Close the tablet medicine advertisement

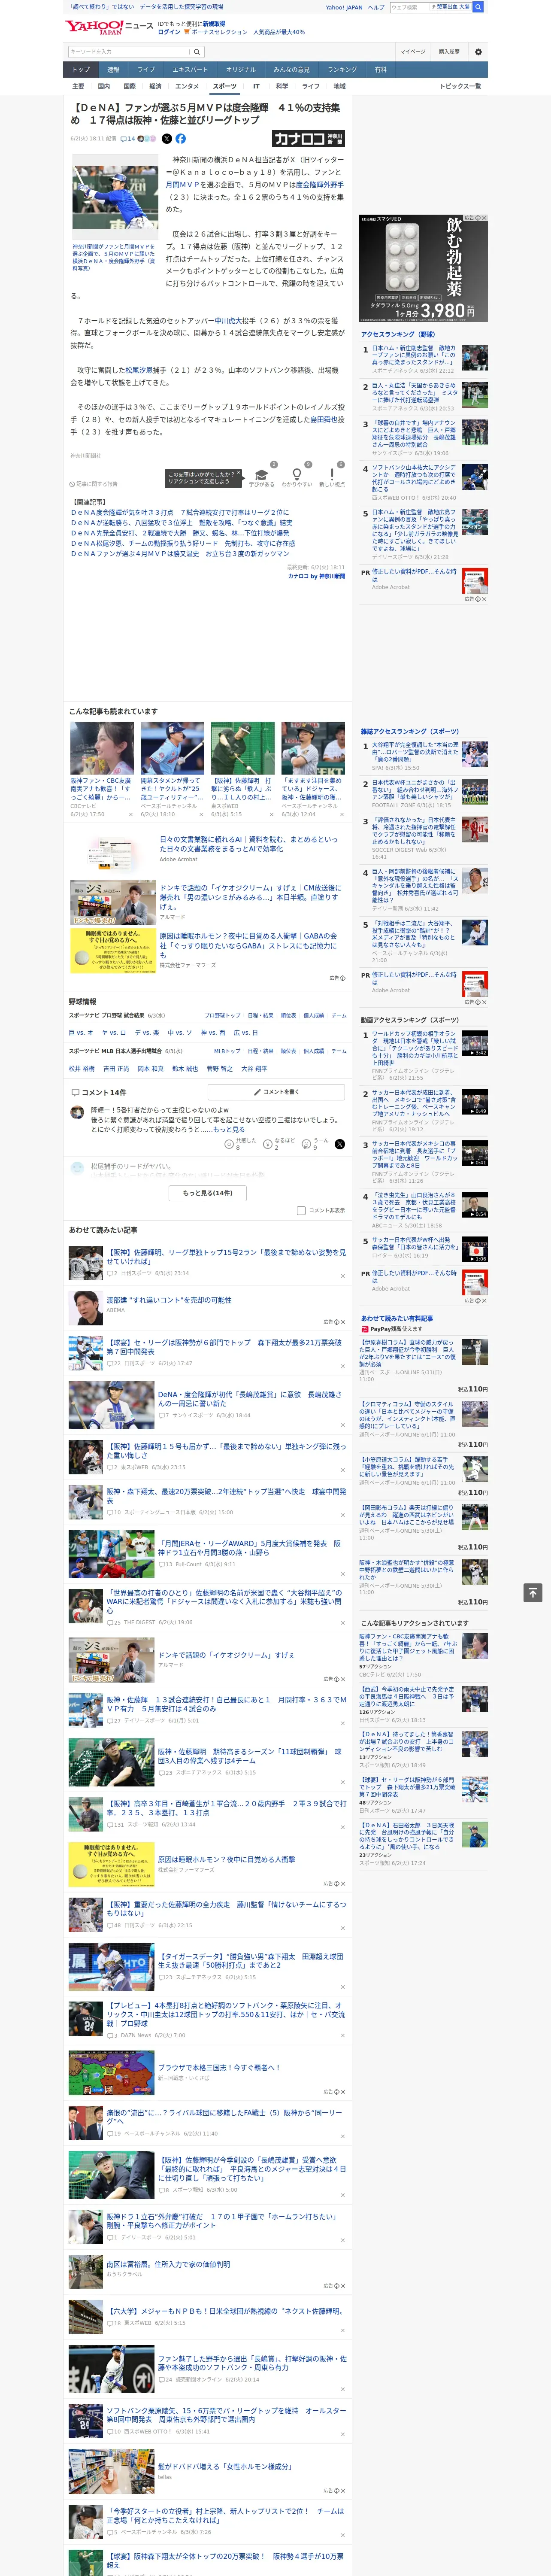click(484, 218)
